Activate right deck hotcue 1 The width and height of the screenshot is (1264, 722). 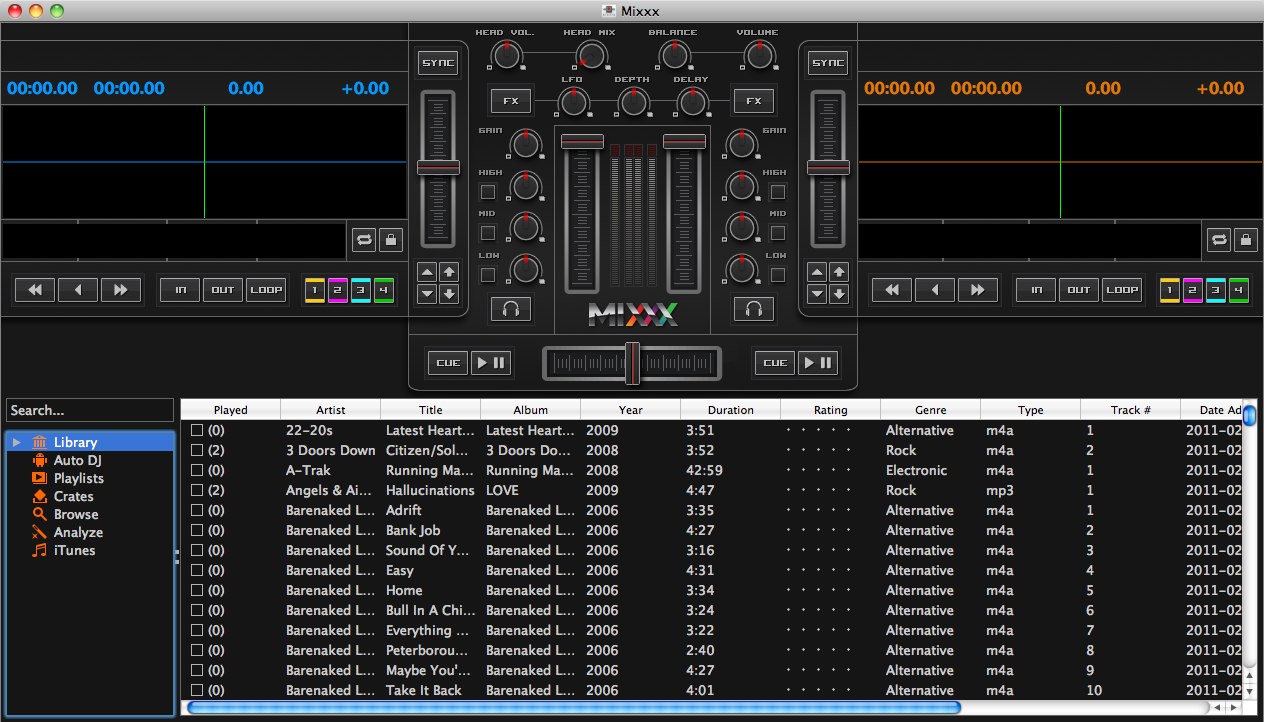[1170, 290]
